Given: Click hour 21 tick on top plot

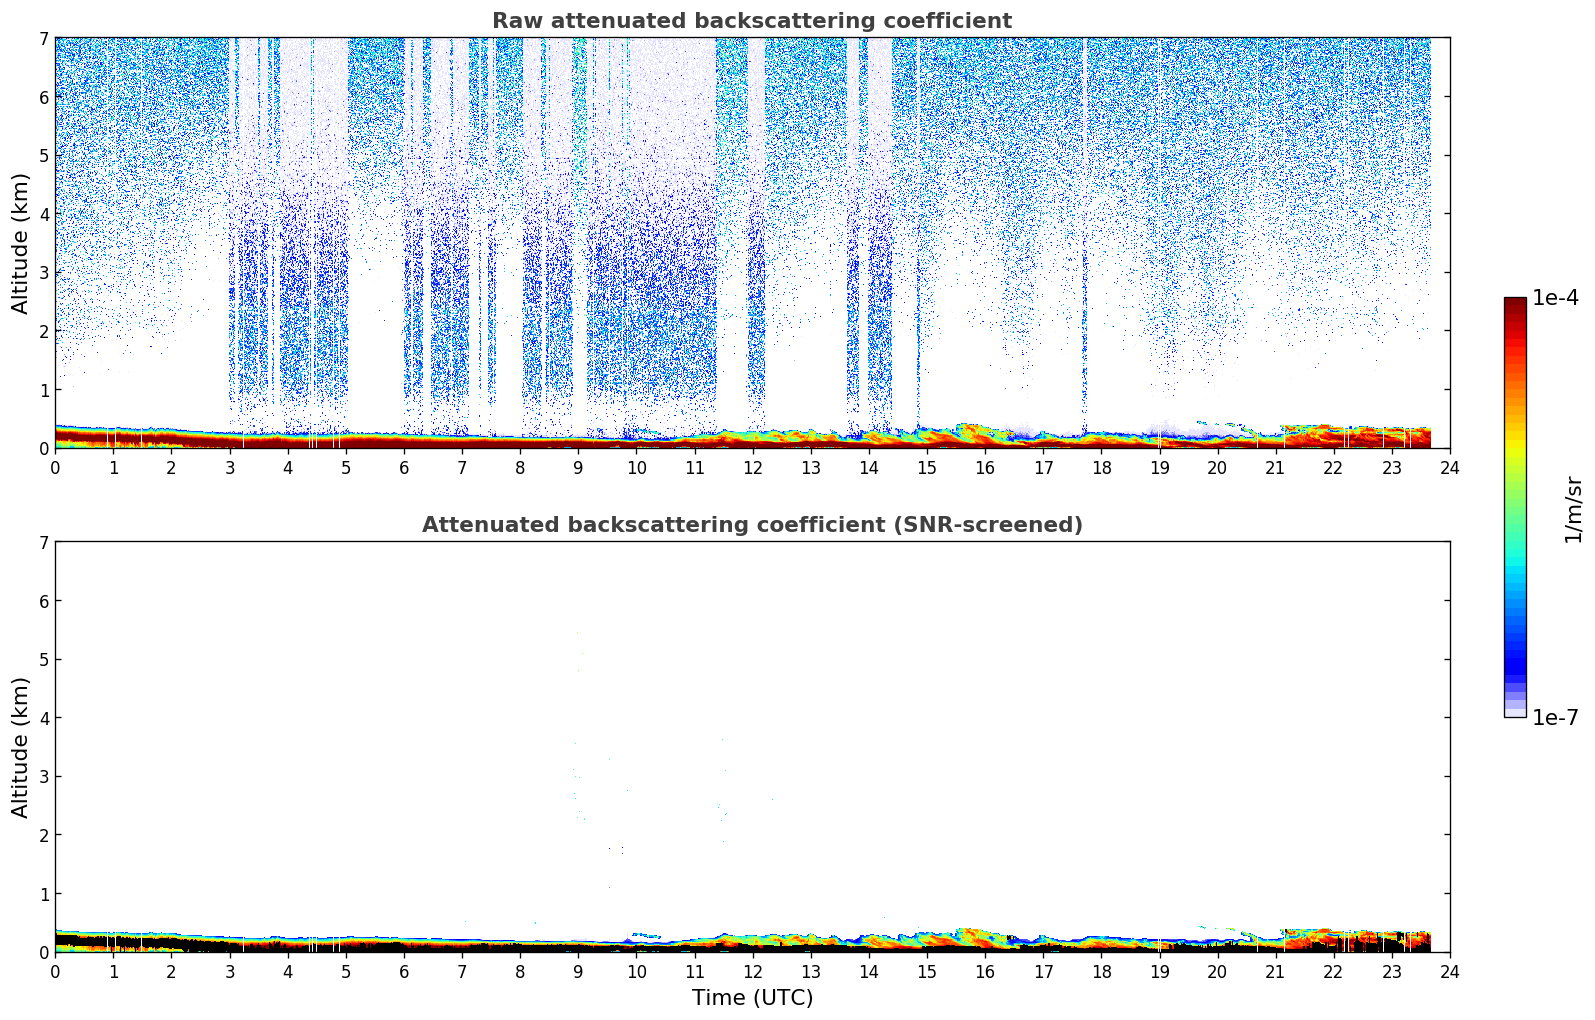Looking at the screenshot, I should tap(1275, 467).
